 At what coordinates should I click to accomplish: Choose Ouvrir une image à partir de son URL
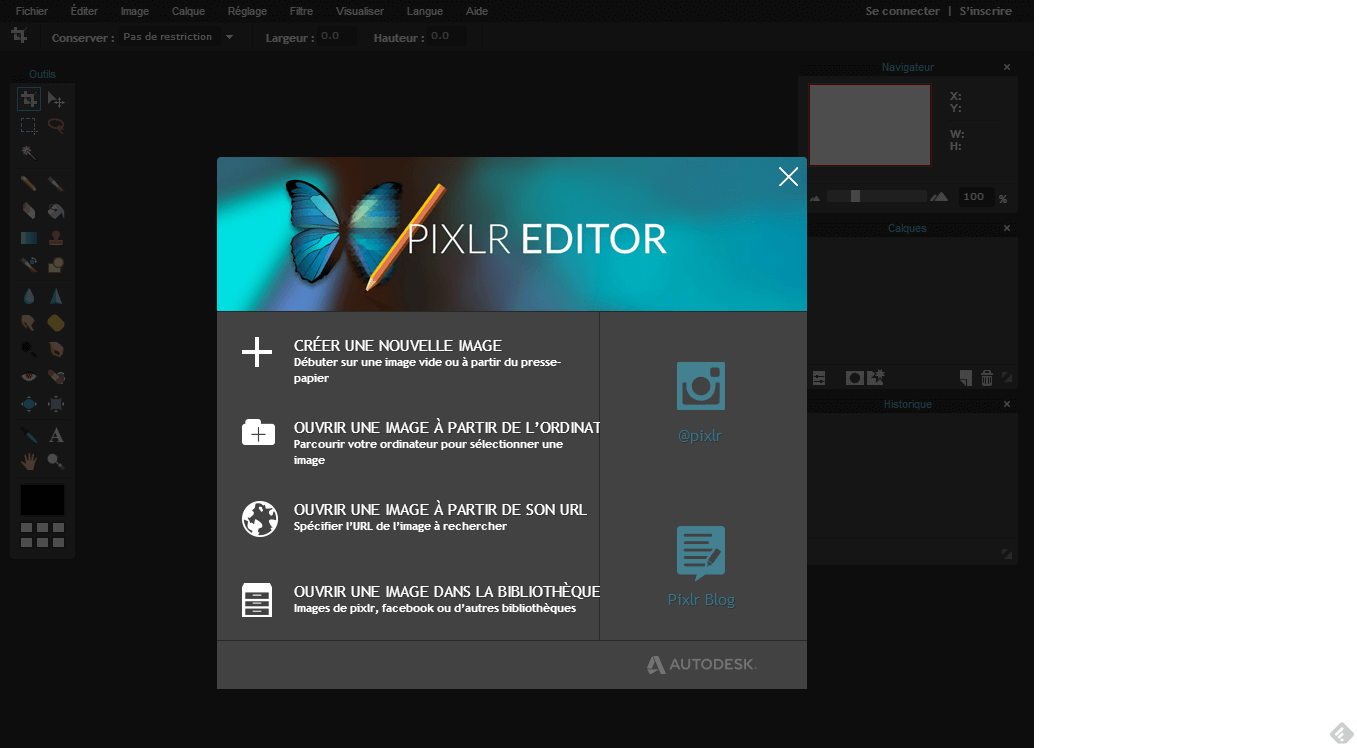click(439, 509)
